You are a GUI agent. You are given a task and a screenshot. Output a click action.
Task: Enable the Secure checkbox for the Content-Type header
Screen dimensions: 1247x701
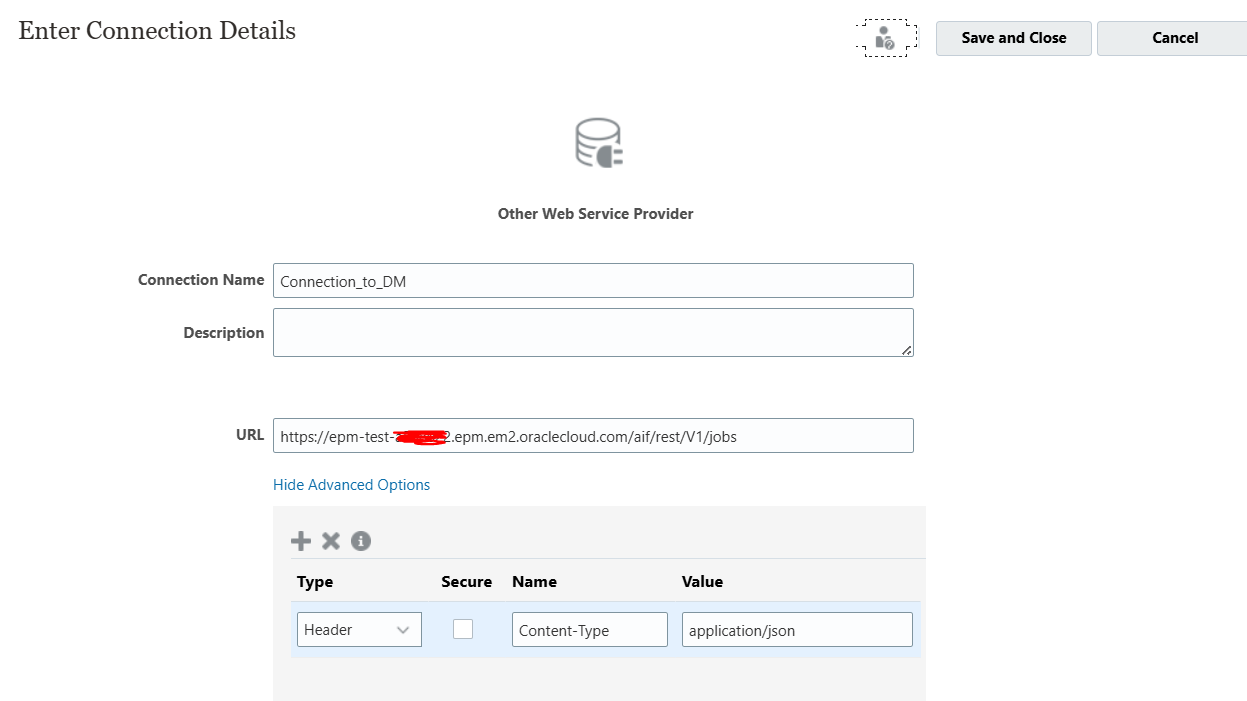pyautogui.click(x=463, y=629)
